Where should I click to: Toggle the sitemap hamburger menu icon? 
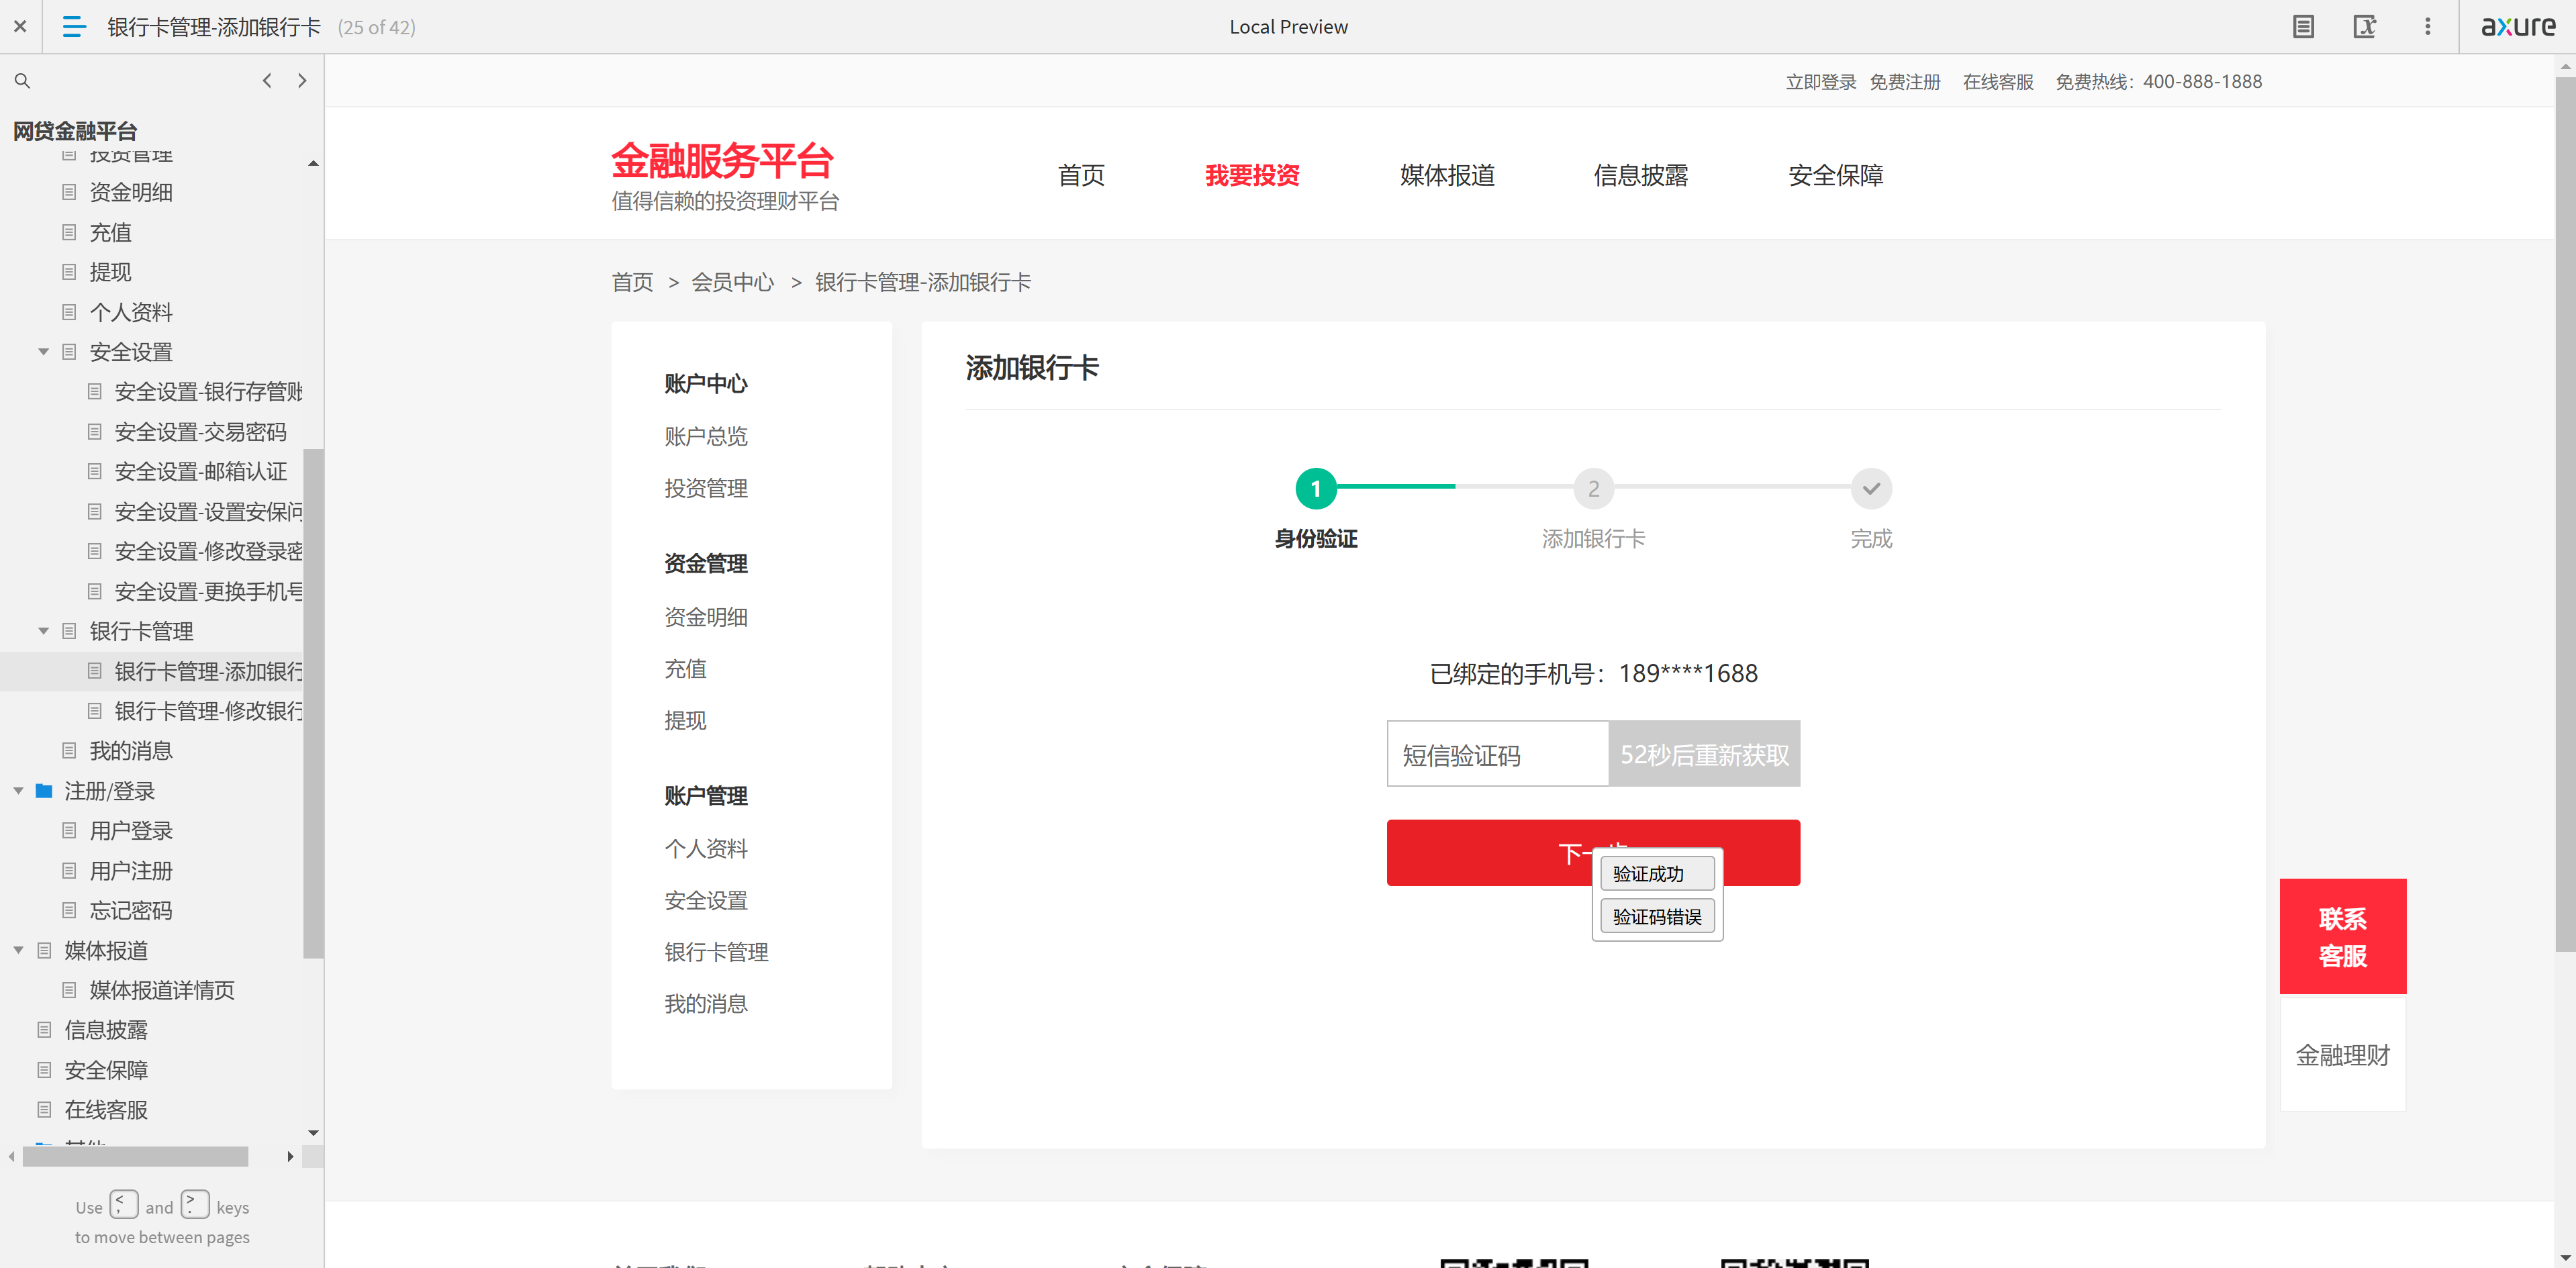pyautogui.click(x=74, y=27)
